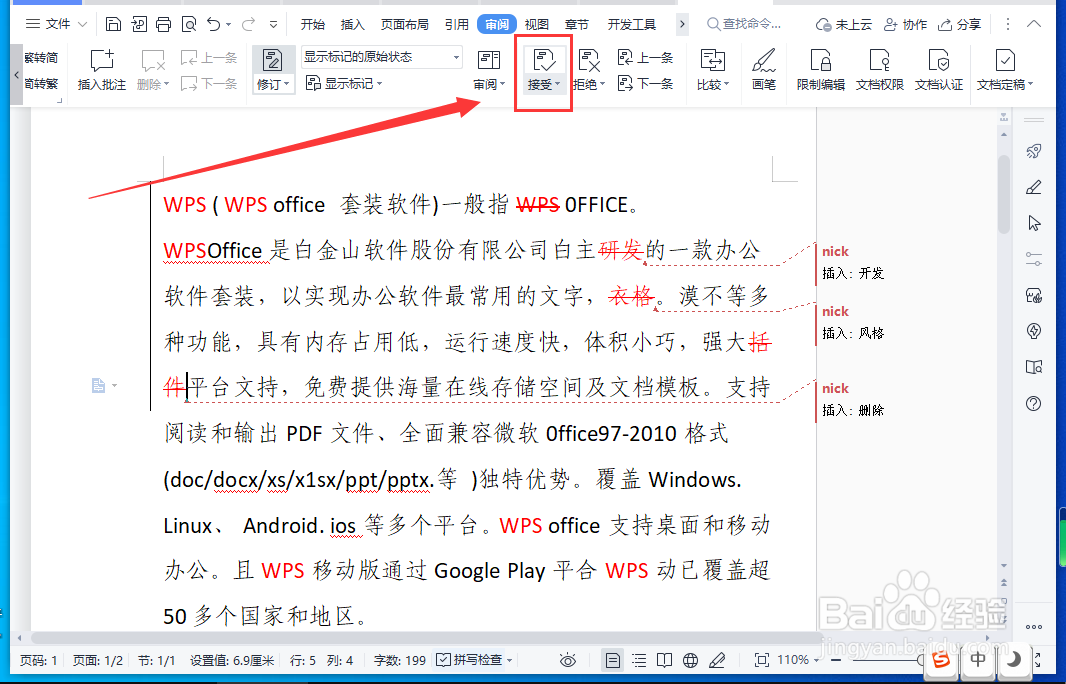Click the Compare (比较) documents icon
1066x684 pixels.
tap(712, 61)
